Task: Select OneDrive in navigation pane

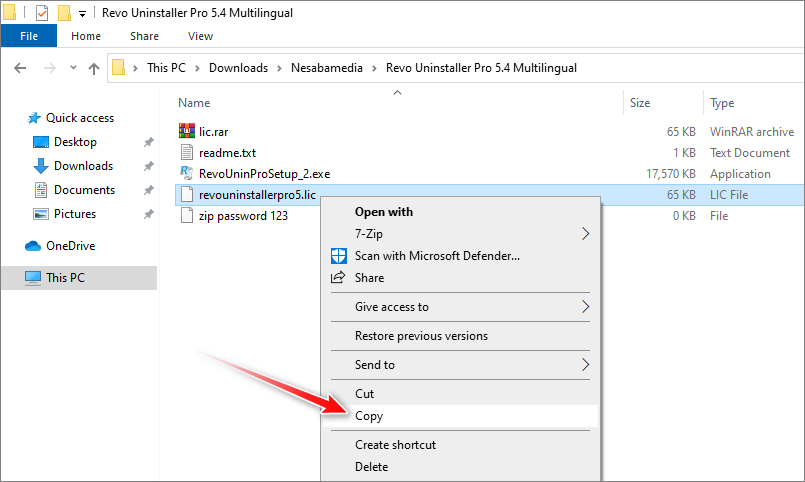Action: (x=70, y=246)
